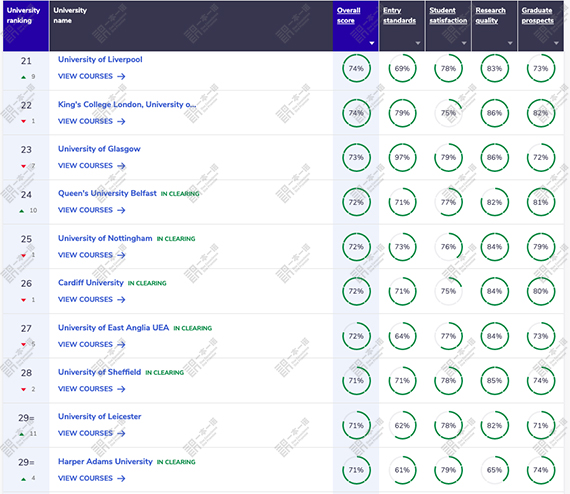Screen dimensions: 570x494
Task: Click Nottingham's 76% student satisfaction ring
Action: pyautogui.click(x=449, y=247)
